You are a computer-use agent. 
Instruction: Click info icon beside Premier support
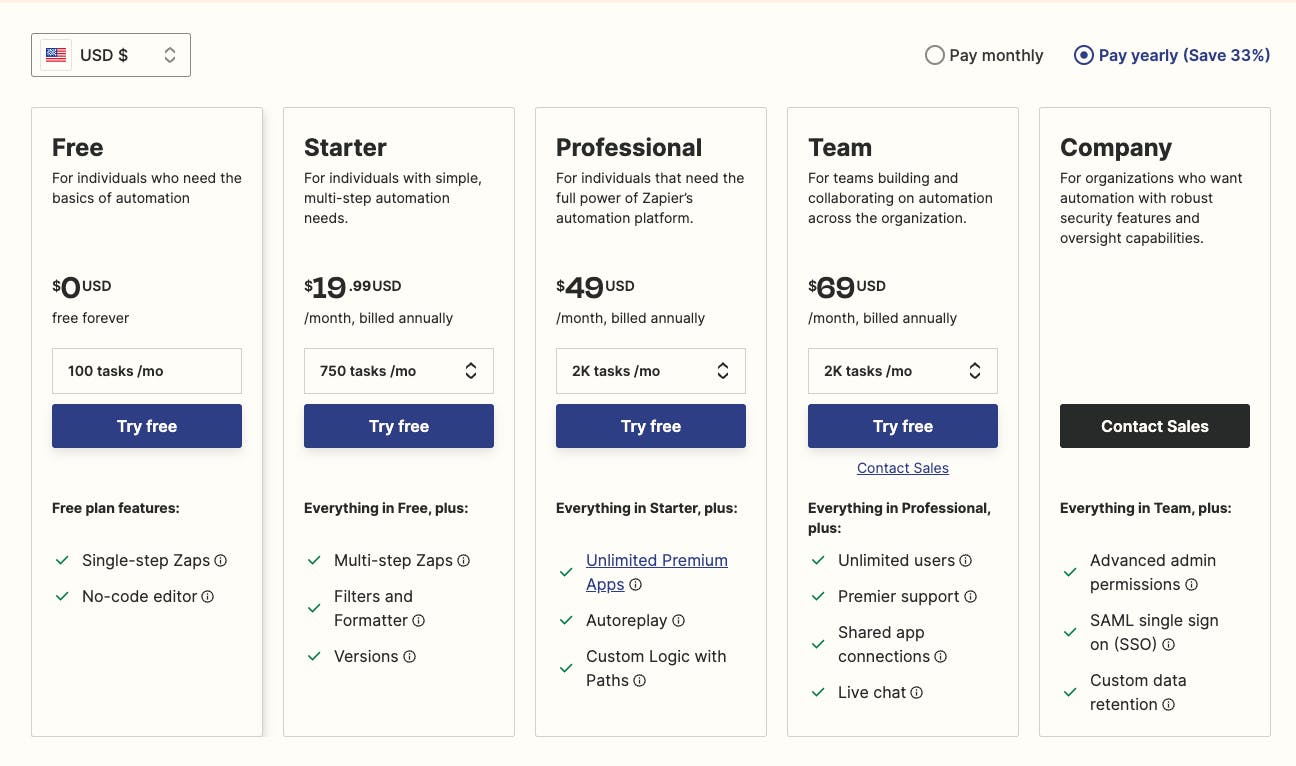[x=970, y=597]
